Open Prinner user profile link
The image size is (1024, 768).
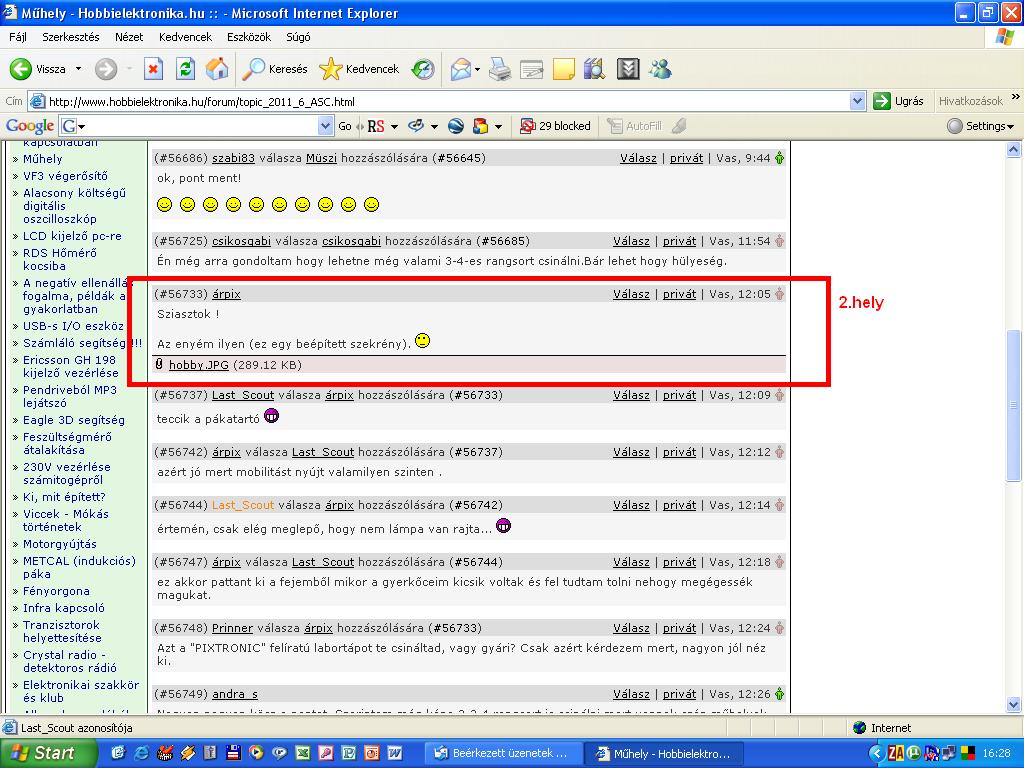[x=232, y=628]
